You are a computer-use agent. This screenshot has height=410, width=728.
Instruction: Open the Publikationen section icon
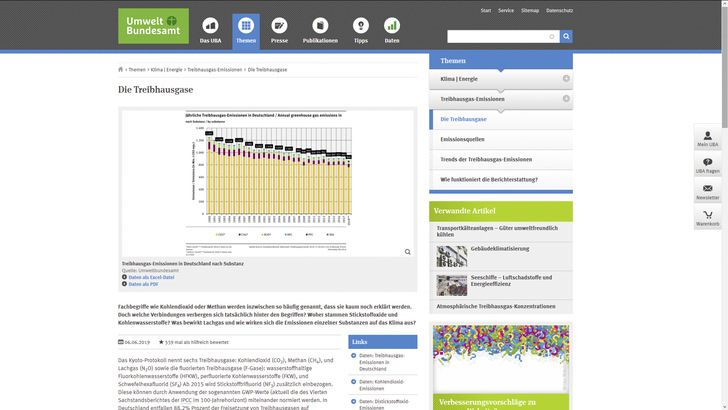pos(320,26)
